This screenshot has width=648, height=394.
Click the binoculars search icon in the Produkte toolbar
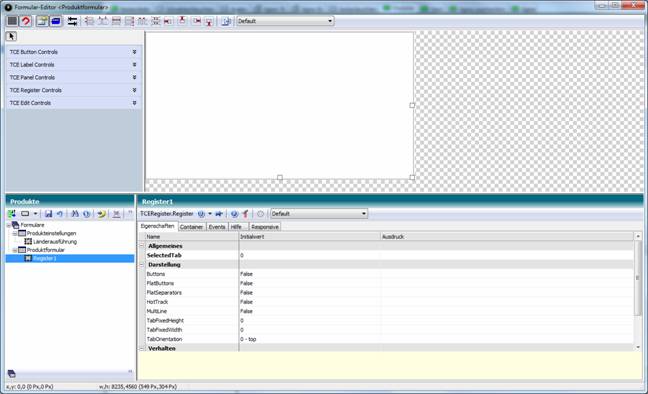(x=75, y=214)
